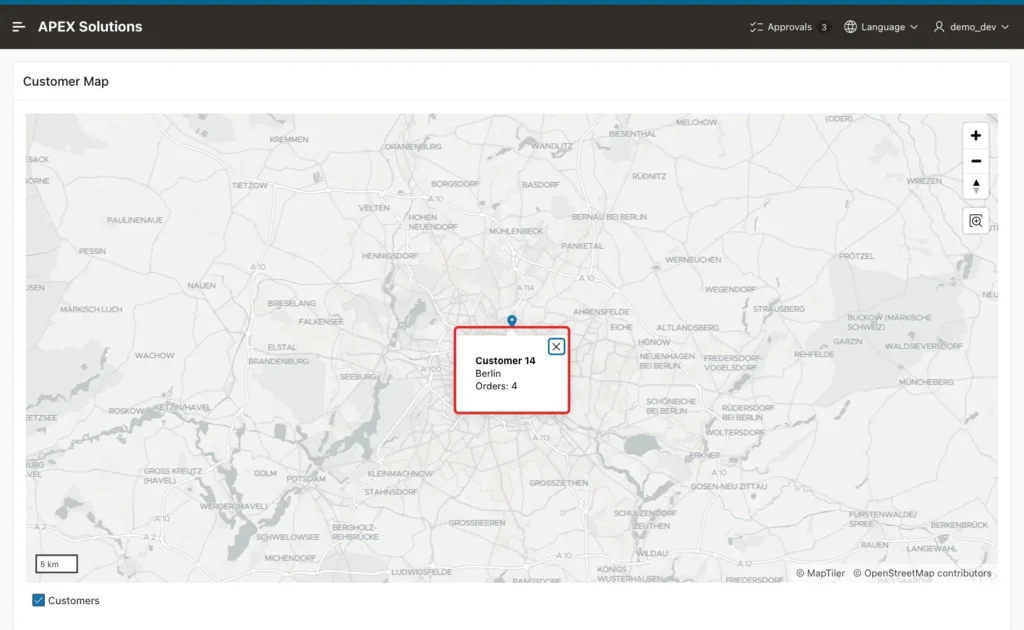The image size is (1024, 630).
Task: Expand the Language dropdown chevron
Action: pos(914,27)
